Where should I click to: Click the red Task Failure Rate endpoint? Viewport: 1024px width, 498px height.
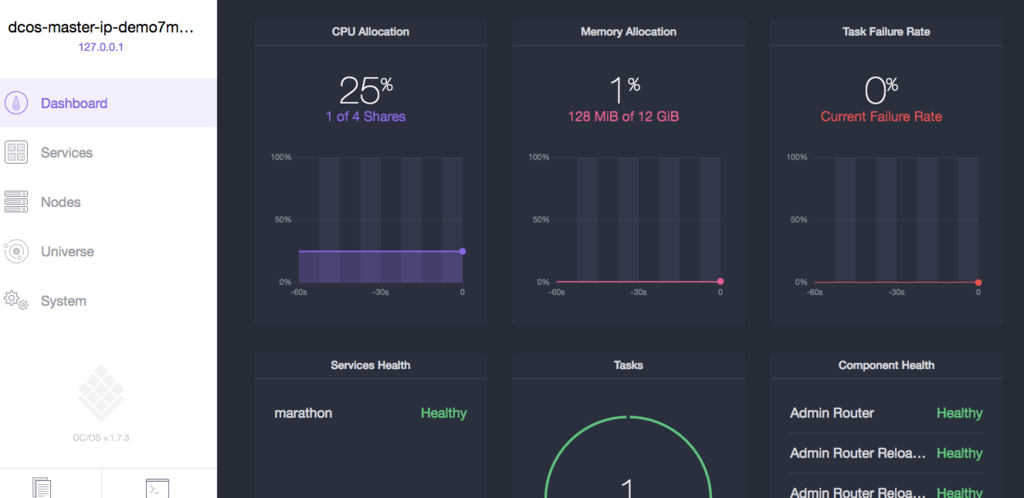pyautogui.click(x=978, y=283)
